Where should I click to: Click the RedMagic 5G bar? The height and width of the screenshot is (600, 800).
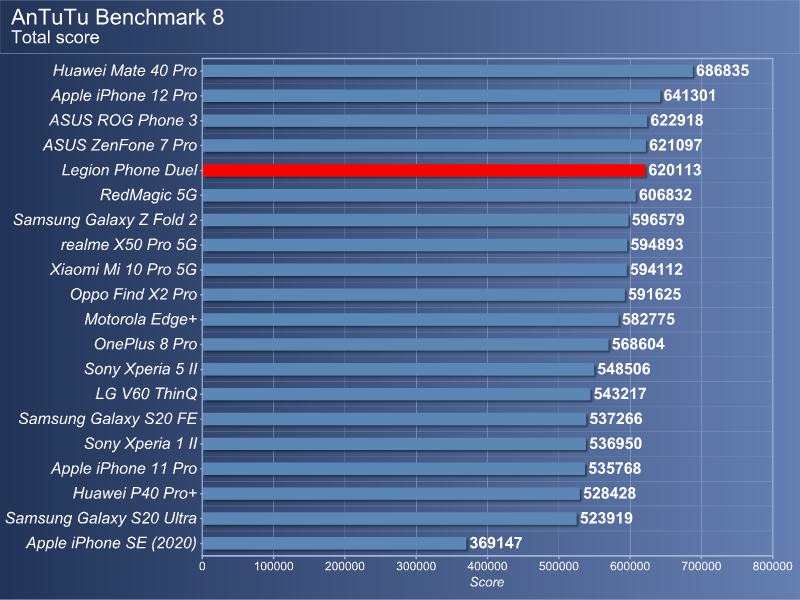click(x=419, y=195)
